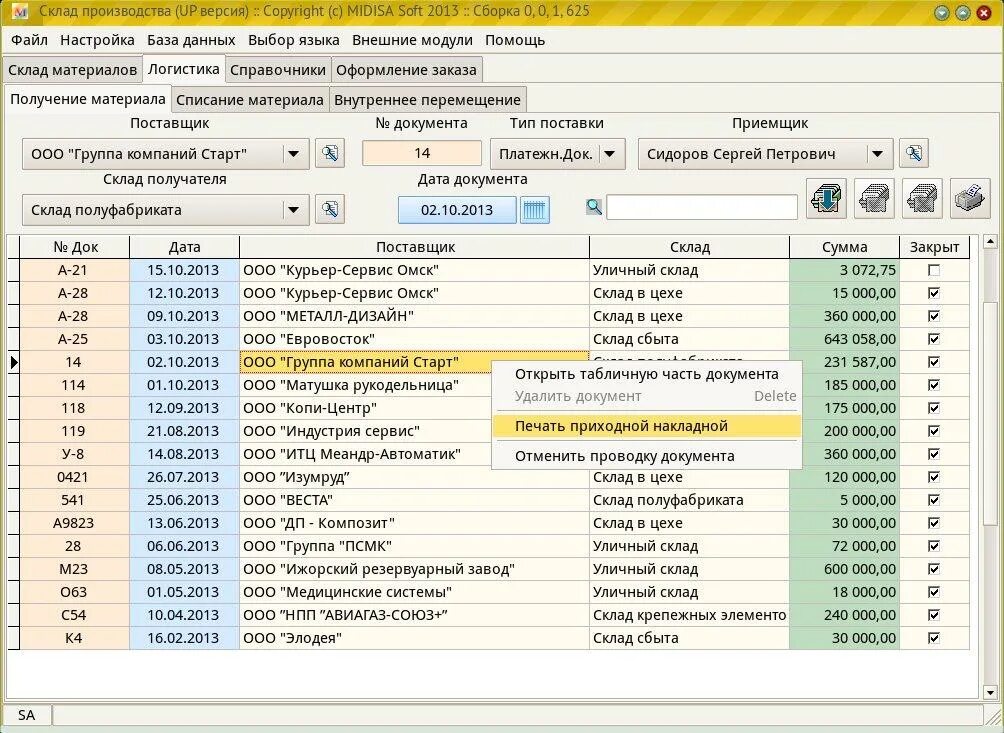Sort by Сумма column header
The image size is (1004, 733).
pos(845,247)
